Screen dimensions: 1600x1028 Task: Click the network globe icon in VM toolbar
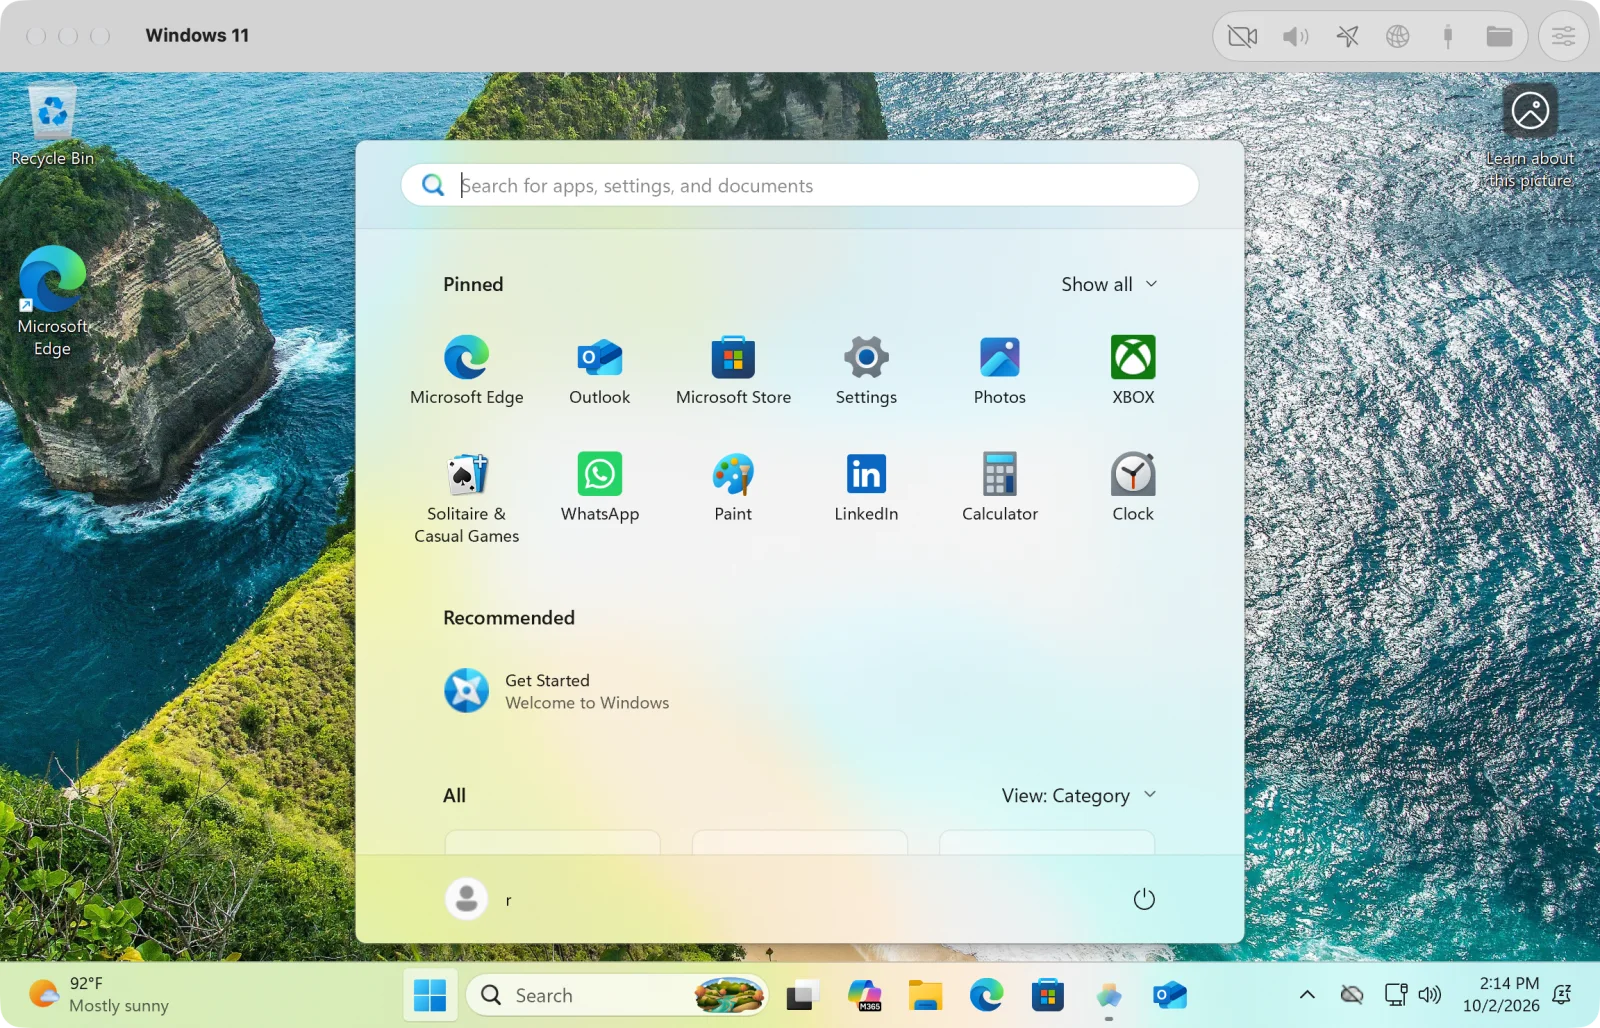click(1397, 37)
